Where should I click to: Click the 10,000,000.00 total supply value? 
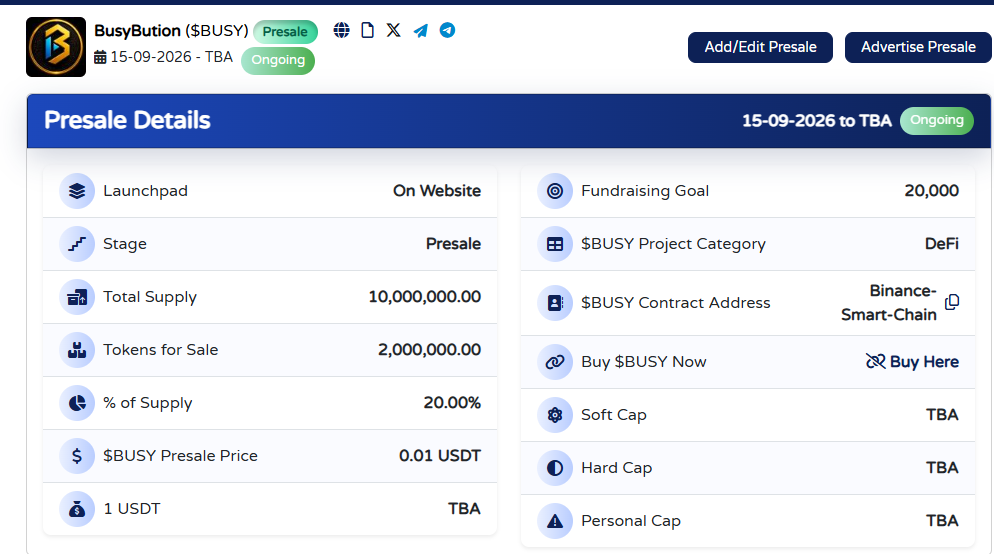point(425,297)
